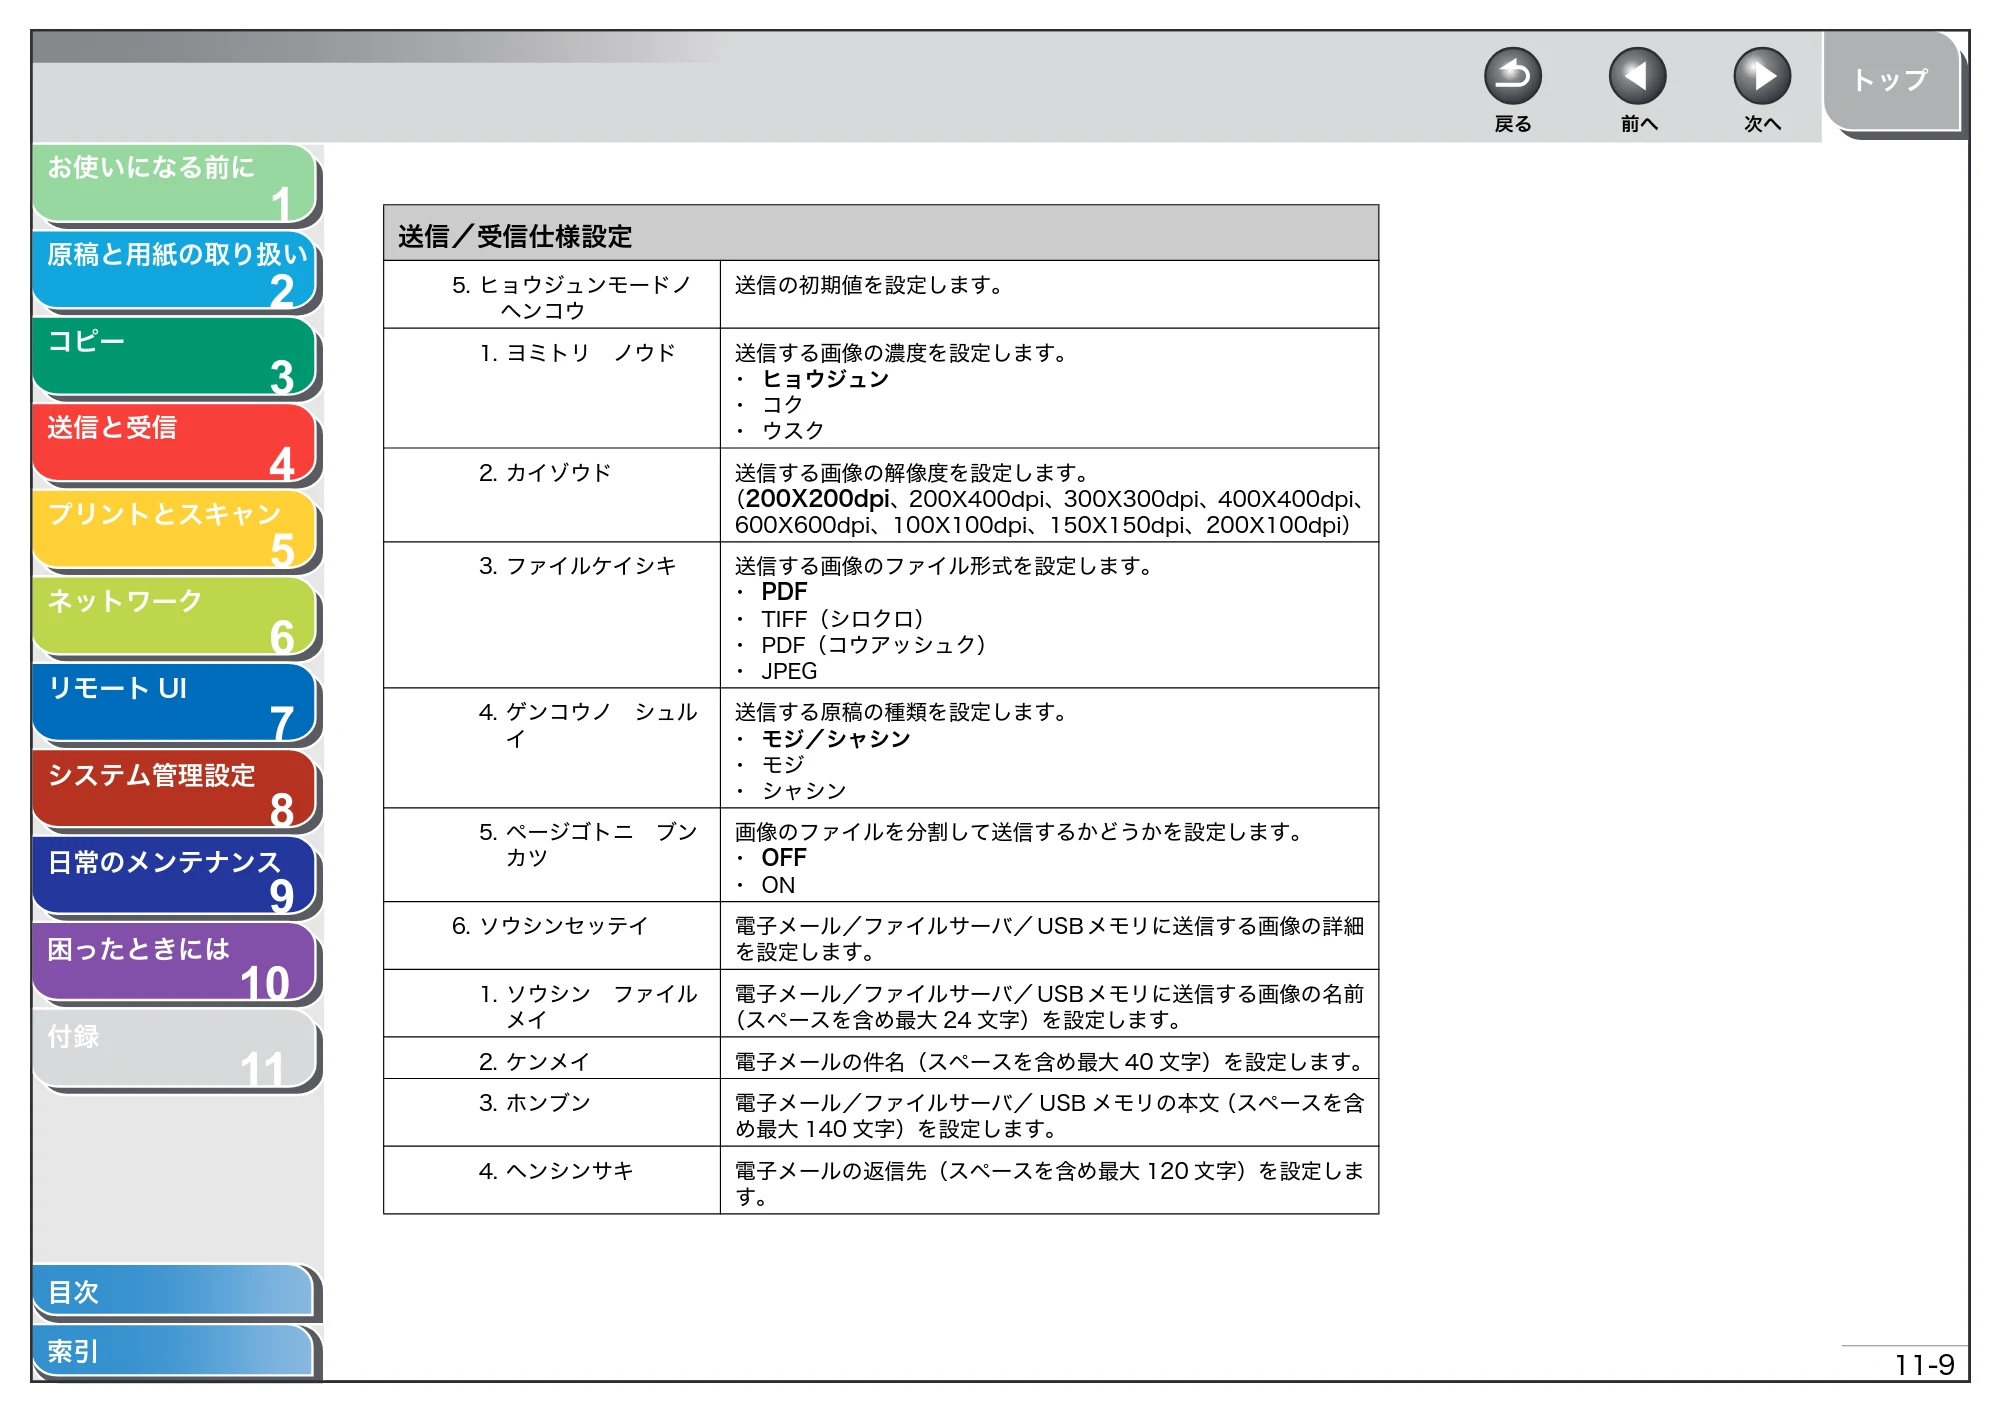Screen dimensions: 2000x1414
Task: Jump to 送信と受信 chapter
Action: click(175, 443)
